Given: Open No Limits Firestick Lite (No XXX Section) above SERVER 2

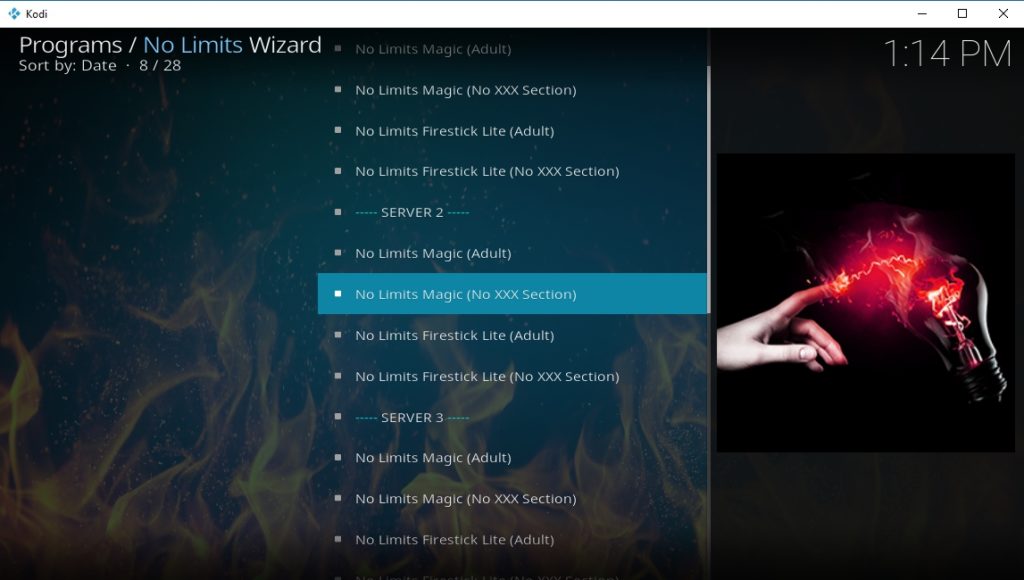Looking at the screenshot, I should coord(512,171).
